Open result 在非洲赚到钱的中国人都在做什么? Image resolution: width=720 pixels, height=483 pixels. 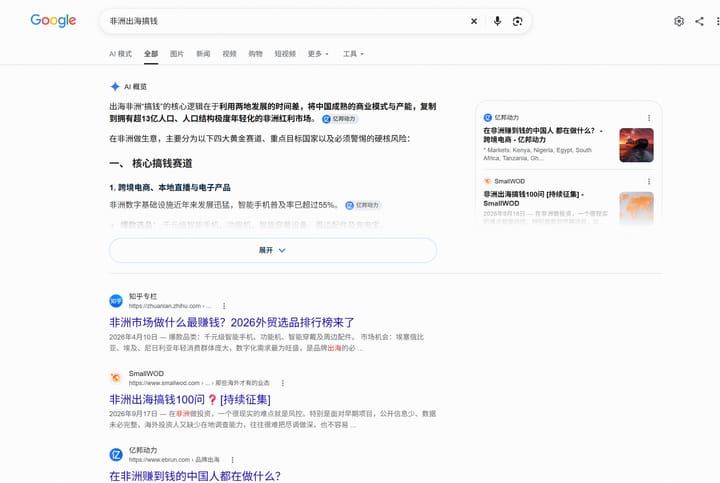click(195, 476)
